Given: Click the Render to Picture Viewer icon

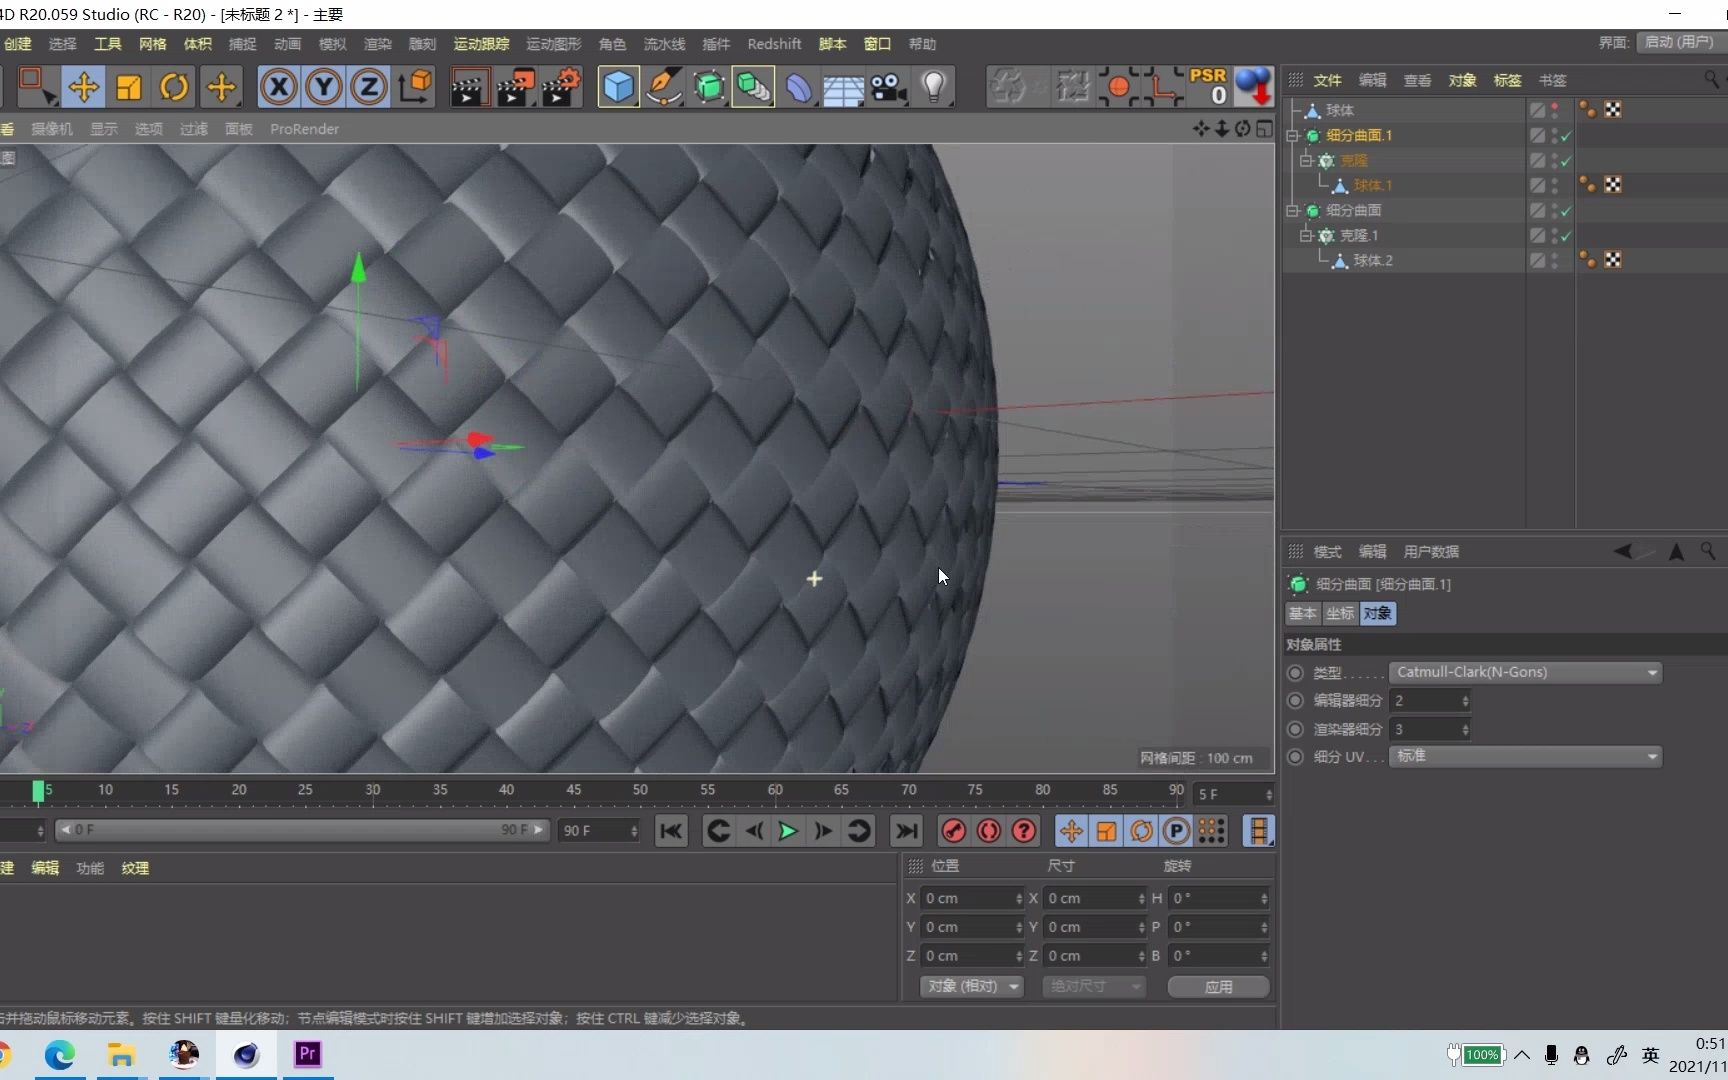Looking at the screenshot, I should pos(515,87).
